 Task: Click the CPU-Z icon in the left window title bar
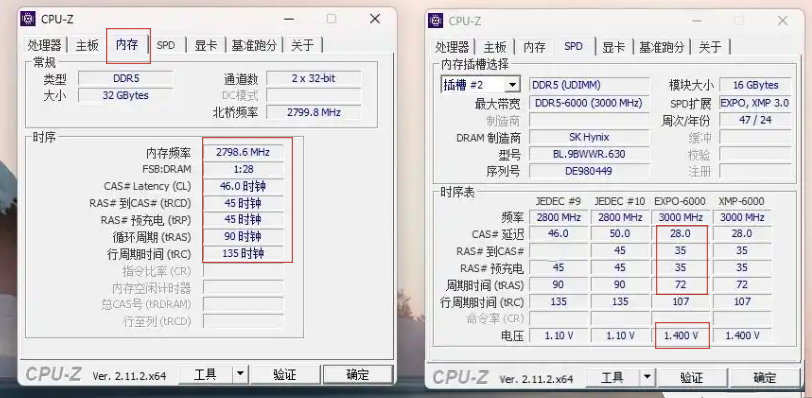point(28,19)
